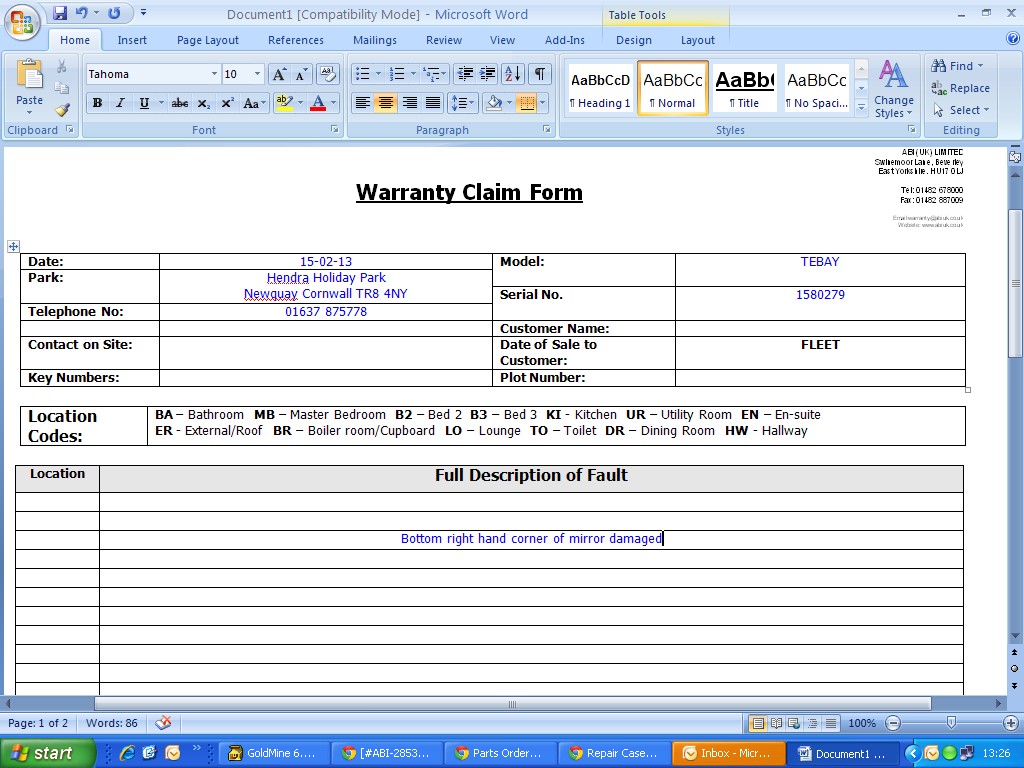Click the Format Painter brush icon

click(x=62, y=110)
